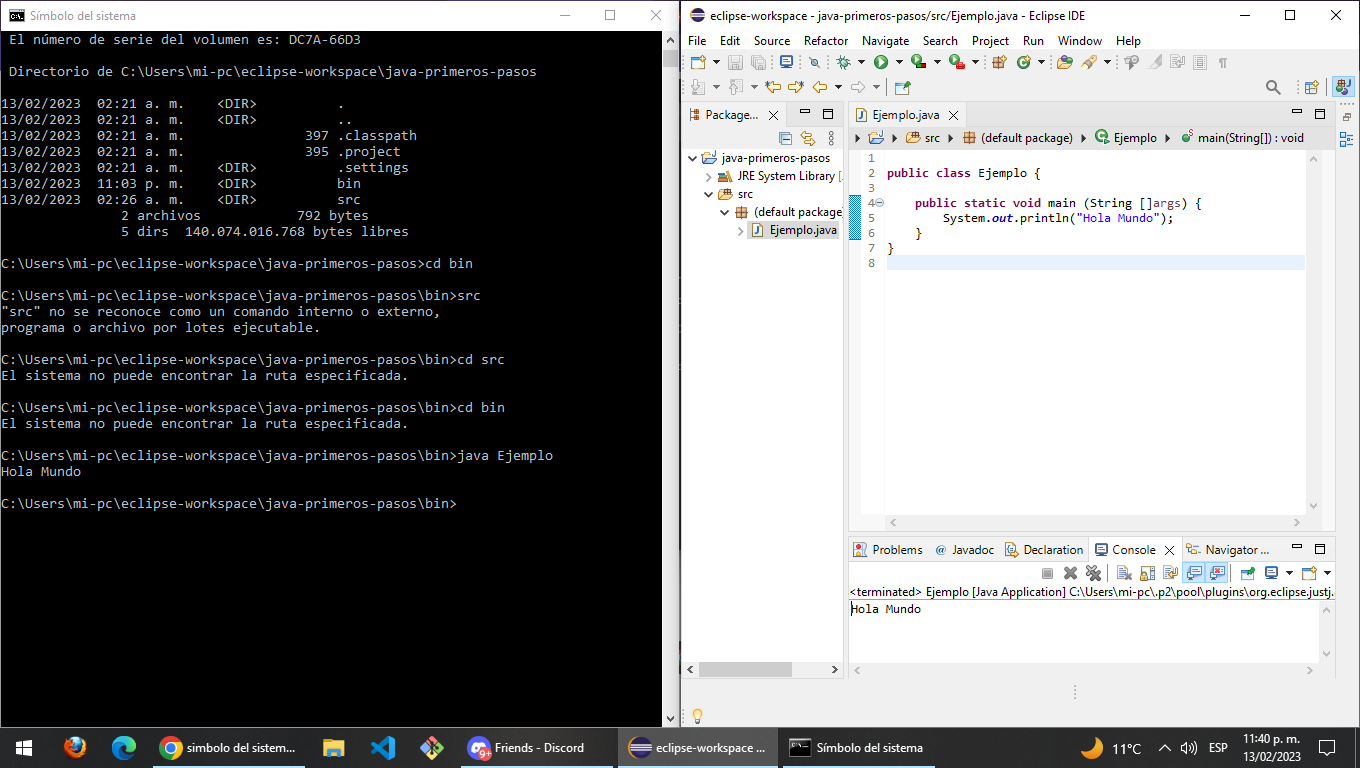Click the magnifier search icon in Eclipse toolbar

click(1274, 87)
